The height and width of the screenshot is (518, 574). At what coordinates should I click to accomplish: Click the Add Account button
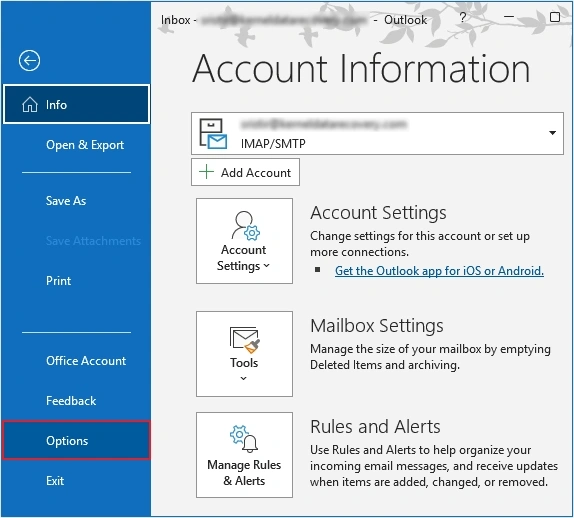tap(245, 172)
